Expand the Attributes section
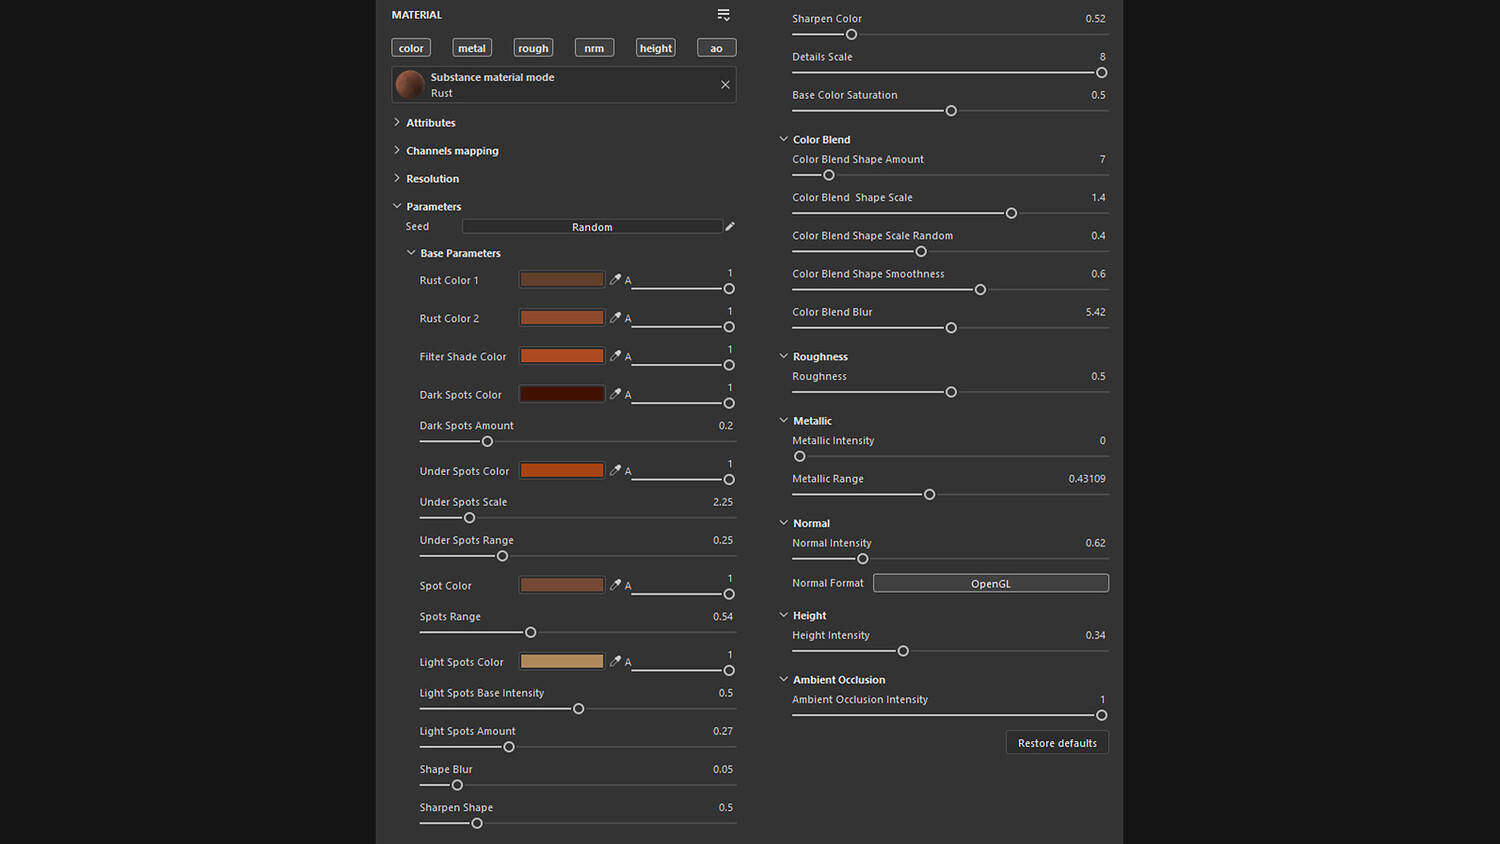Viewport: 1500px width, 844px height. [x=430, y=123]
